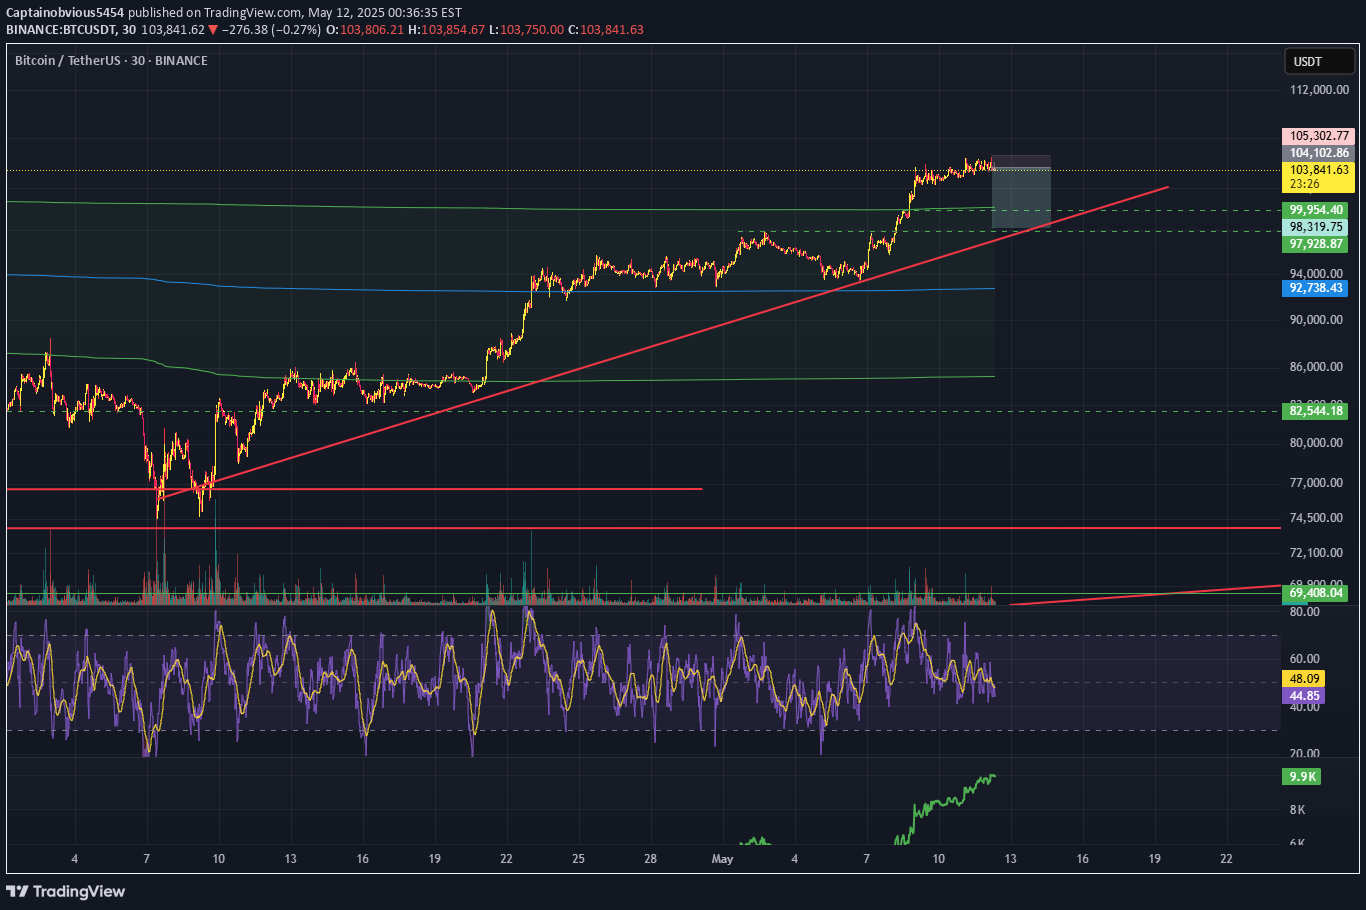
Task: Open the BINANCE:BTCUSDT symbol legend
Action: [62, 29]
